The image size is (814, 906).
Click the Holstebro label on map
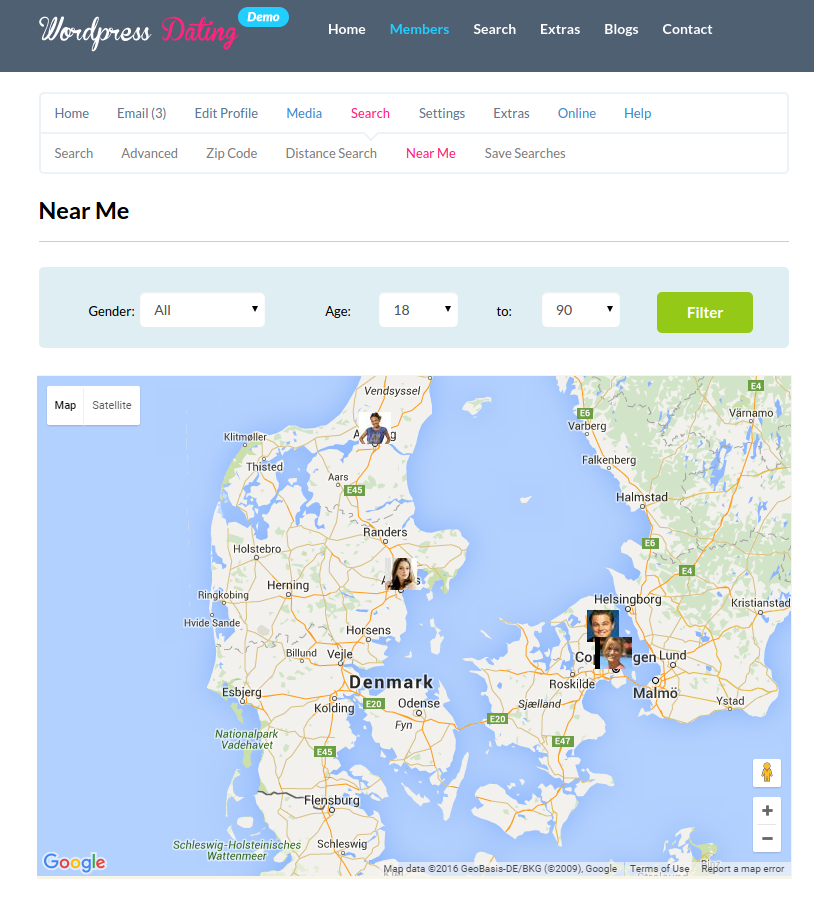click(257, 549)
